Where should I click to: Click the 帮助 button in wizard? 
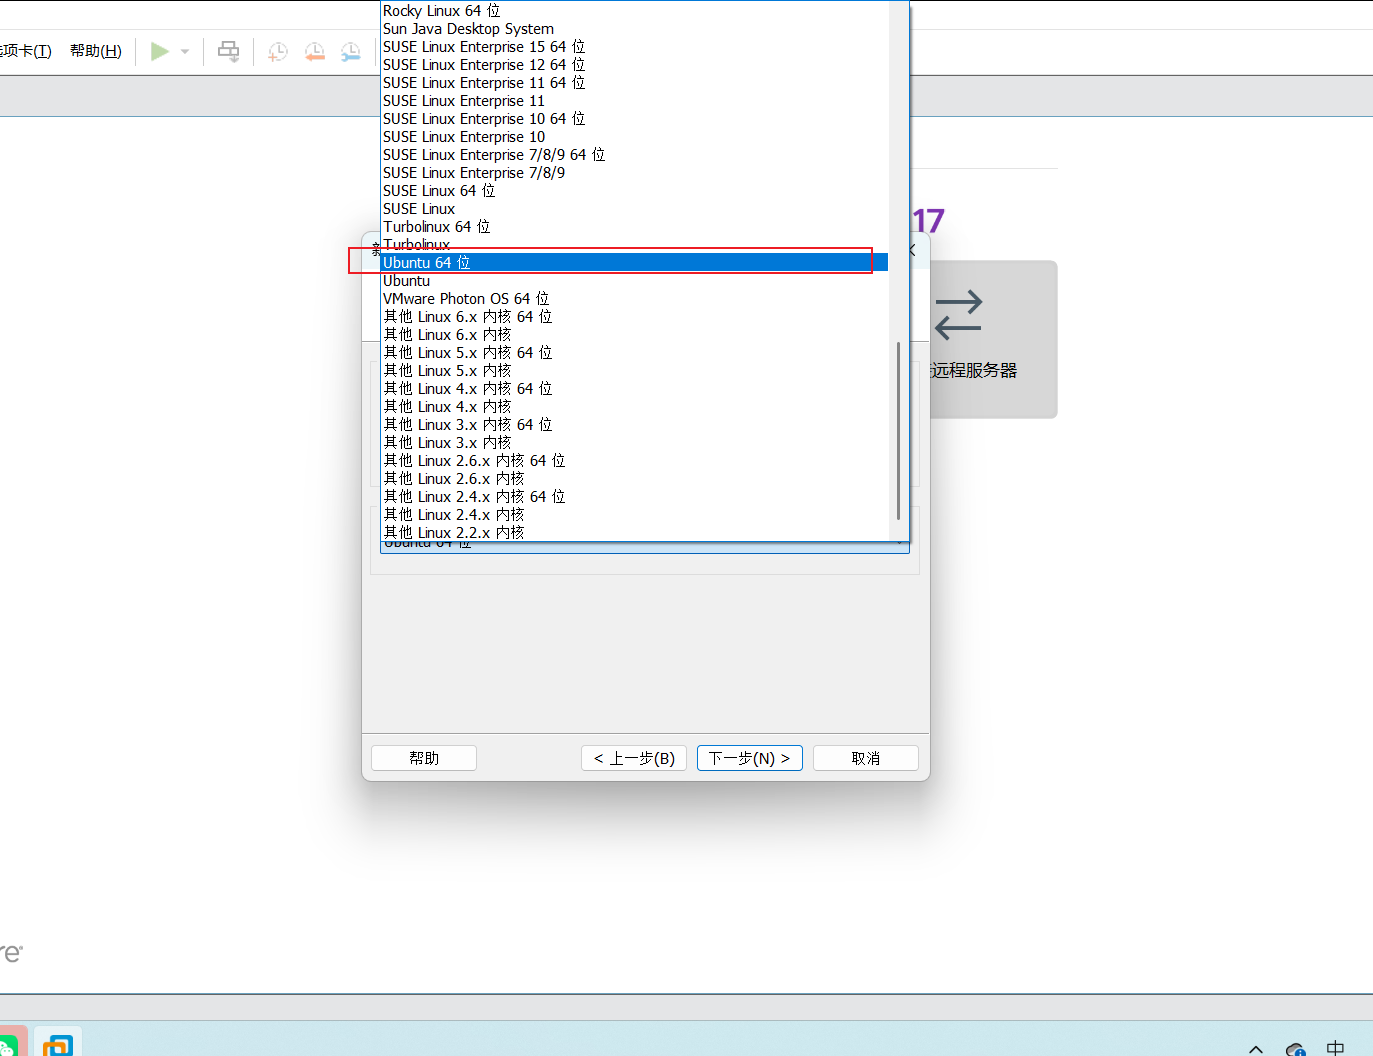(424, 758)
